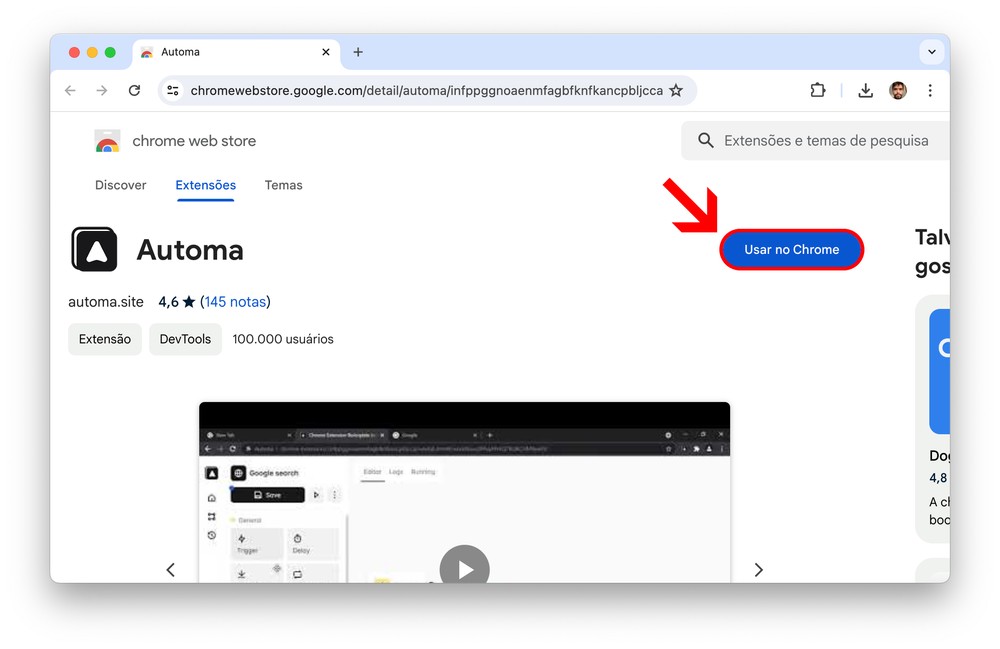Click the Chrome Web Store logo
This screenshot has width=1000, height=649.
click(107, 141)
